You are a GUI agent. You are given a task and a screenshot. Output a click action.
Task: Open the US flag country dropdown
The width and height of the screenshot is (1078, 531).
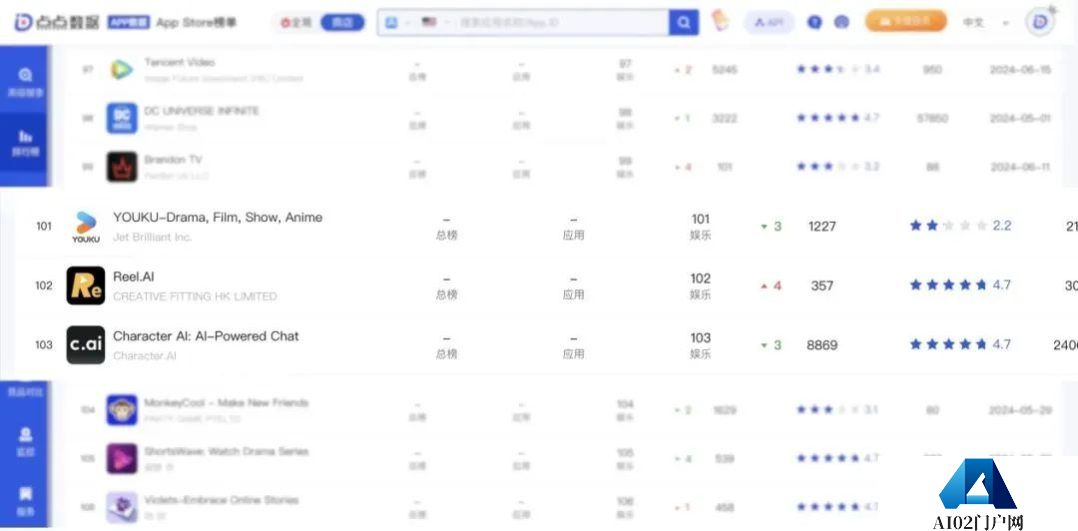(x=436, y=23)
